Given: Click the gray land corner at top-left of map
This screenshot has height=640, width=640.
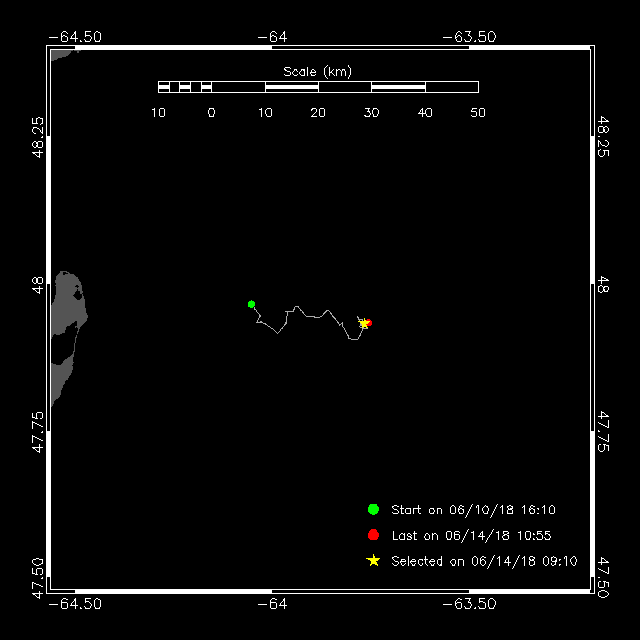Looking at the screenshot, I should (58, 52).
